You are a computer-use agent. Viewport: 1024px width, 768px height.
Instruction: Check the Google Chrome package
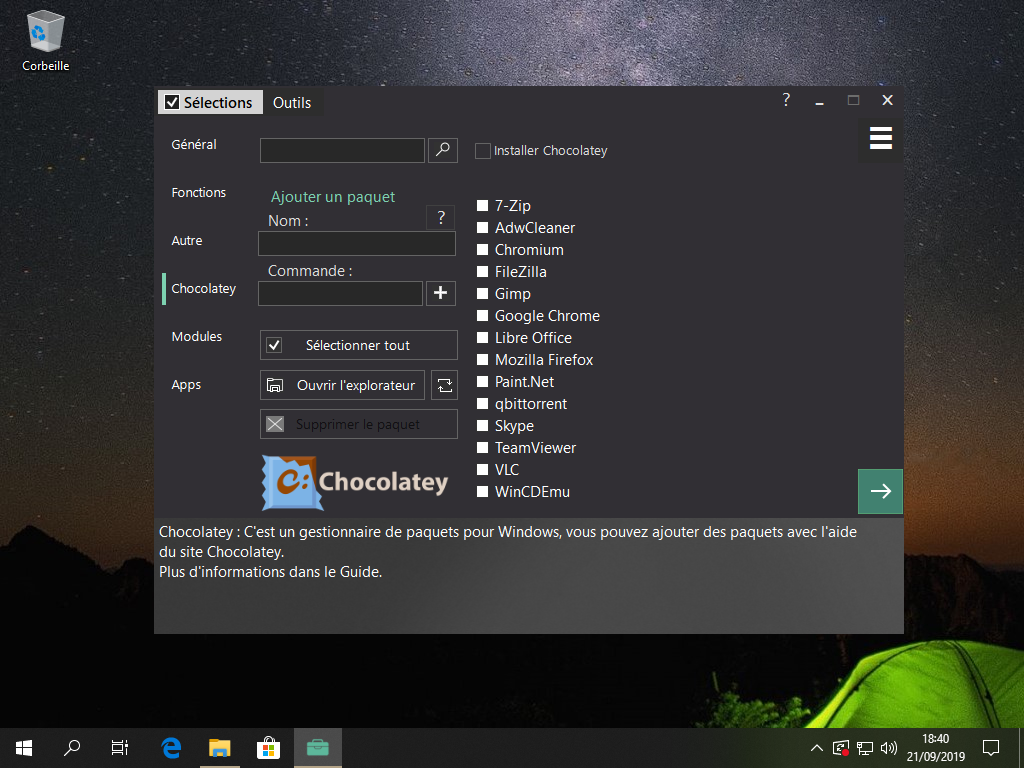point(483,315)
